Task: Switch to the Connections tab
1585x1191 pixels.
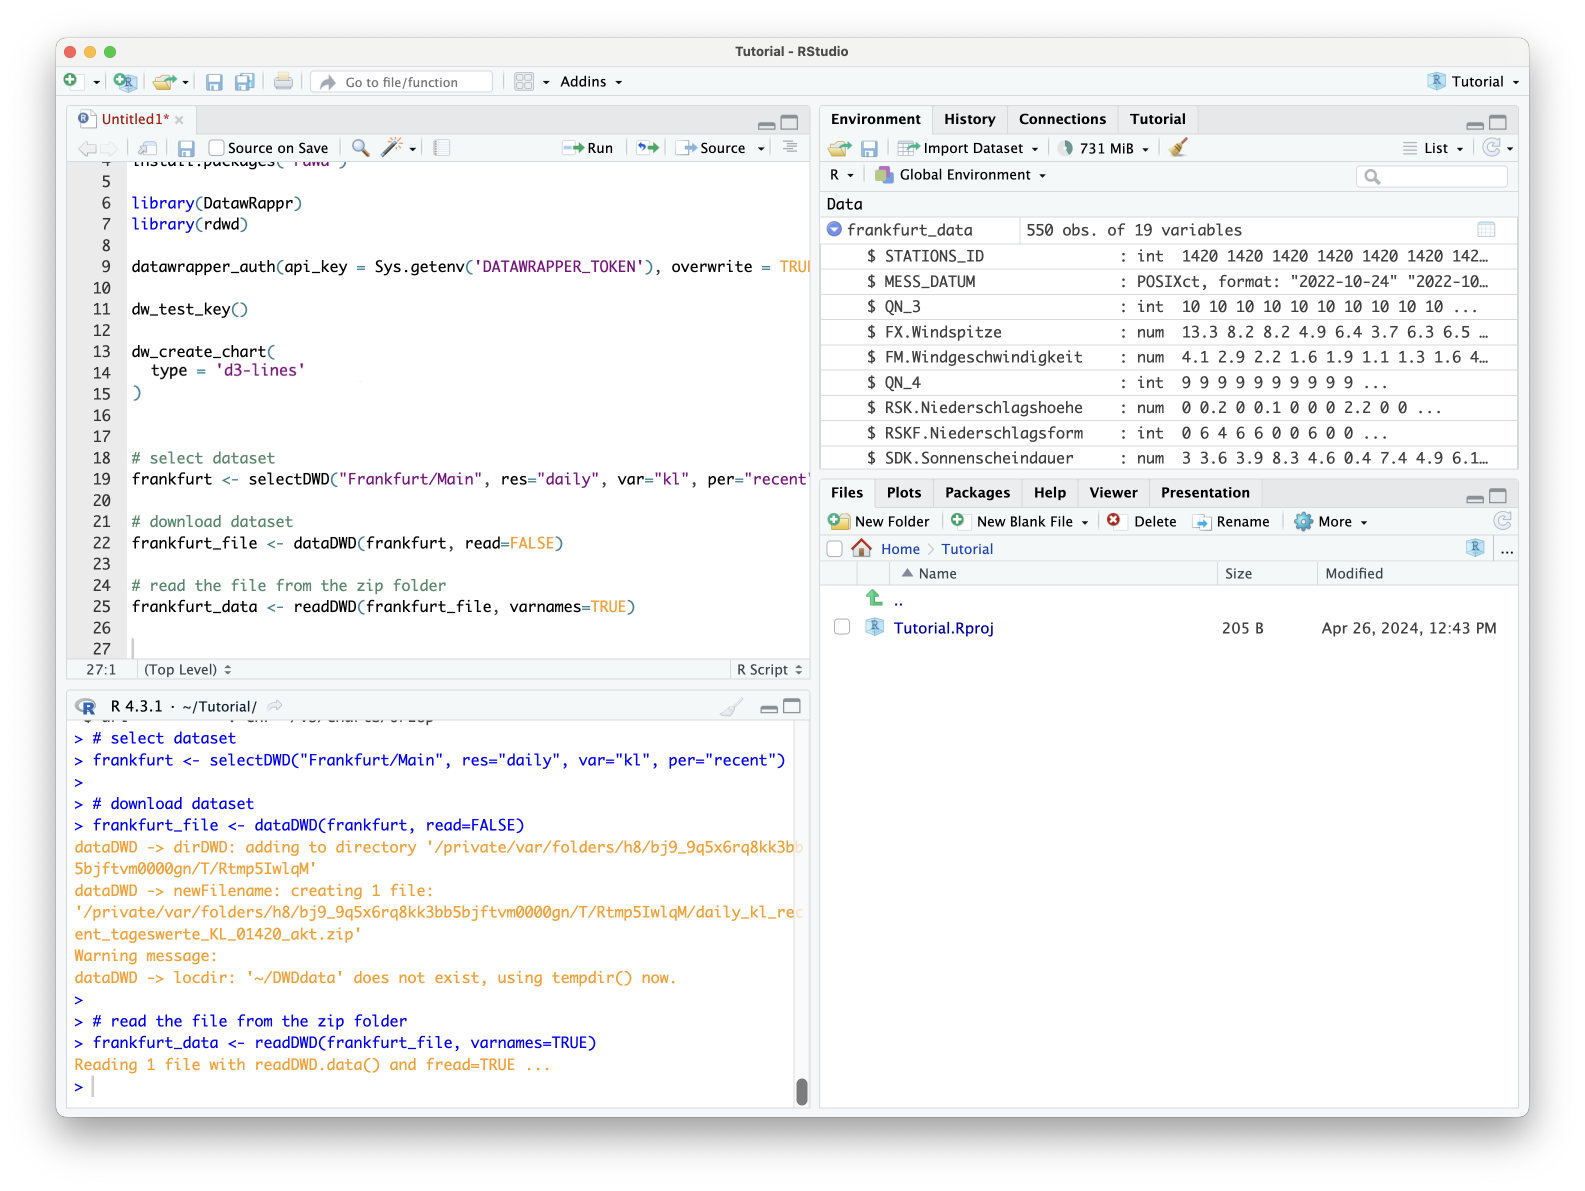Action: [x=1062, y=119]
